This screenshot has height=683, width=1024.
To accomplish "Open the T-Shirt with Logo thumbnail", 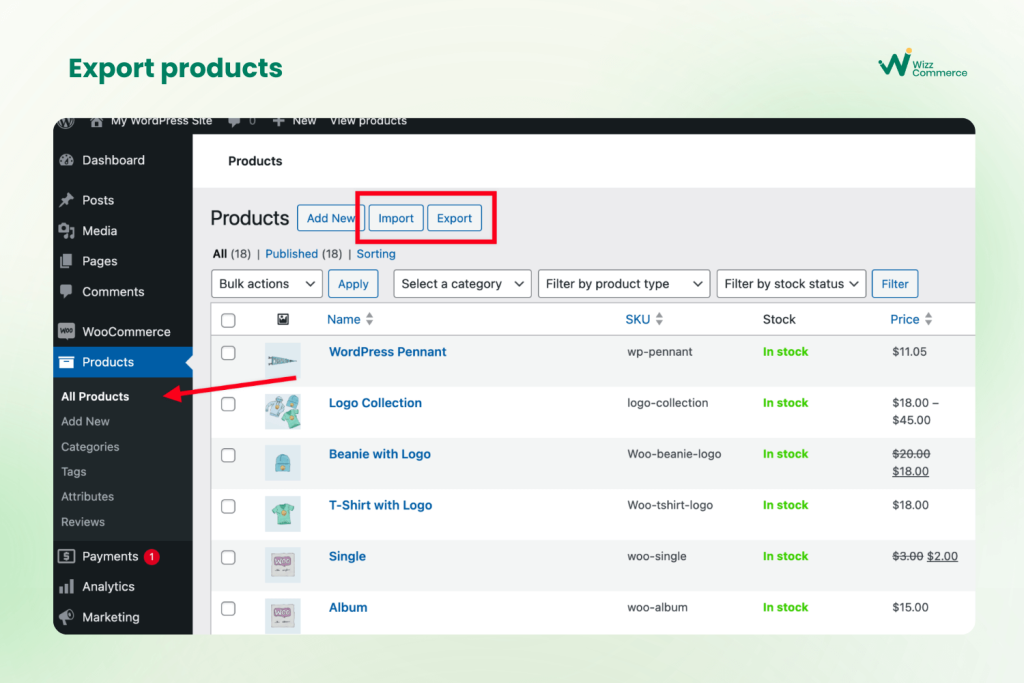I will 283,513.
